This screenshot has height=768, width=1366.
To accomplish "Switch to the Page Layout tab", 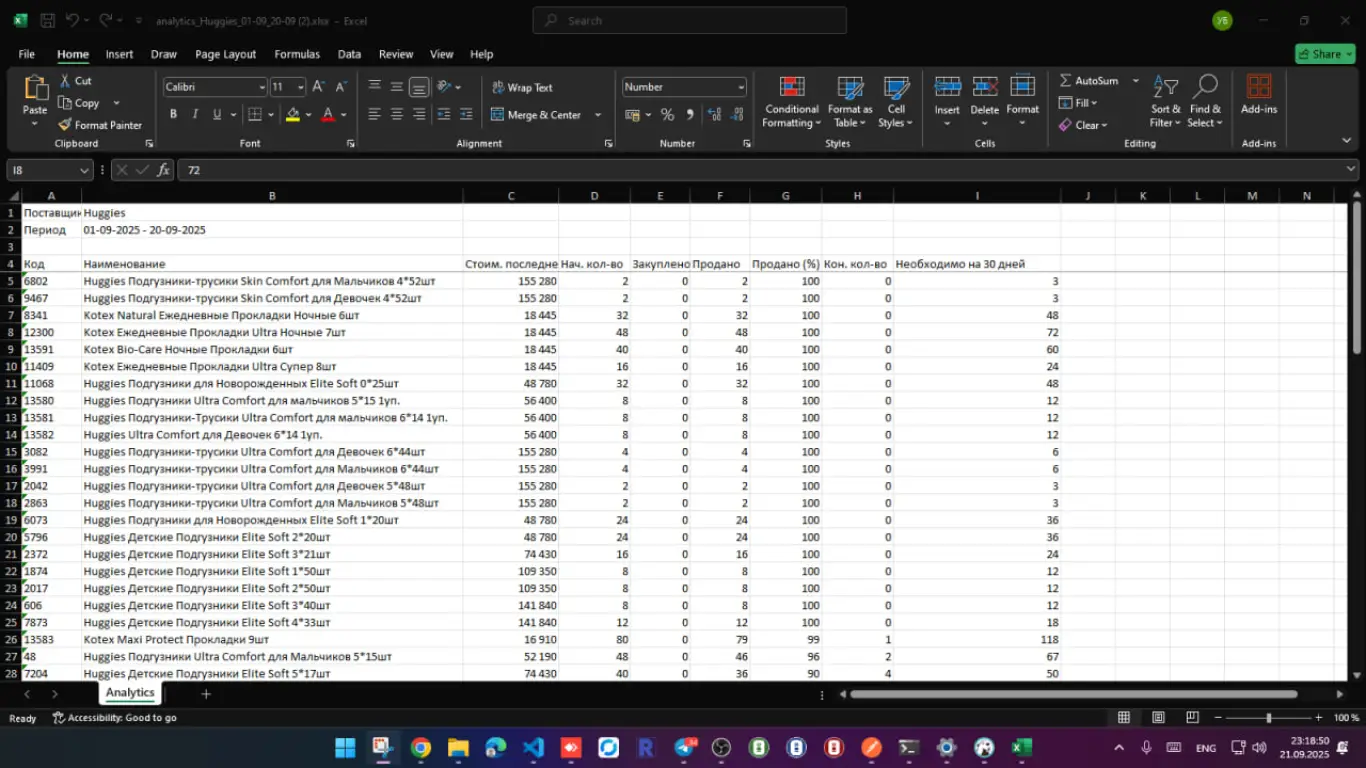I will pos(225,54).
